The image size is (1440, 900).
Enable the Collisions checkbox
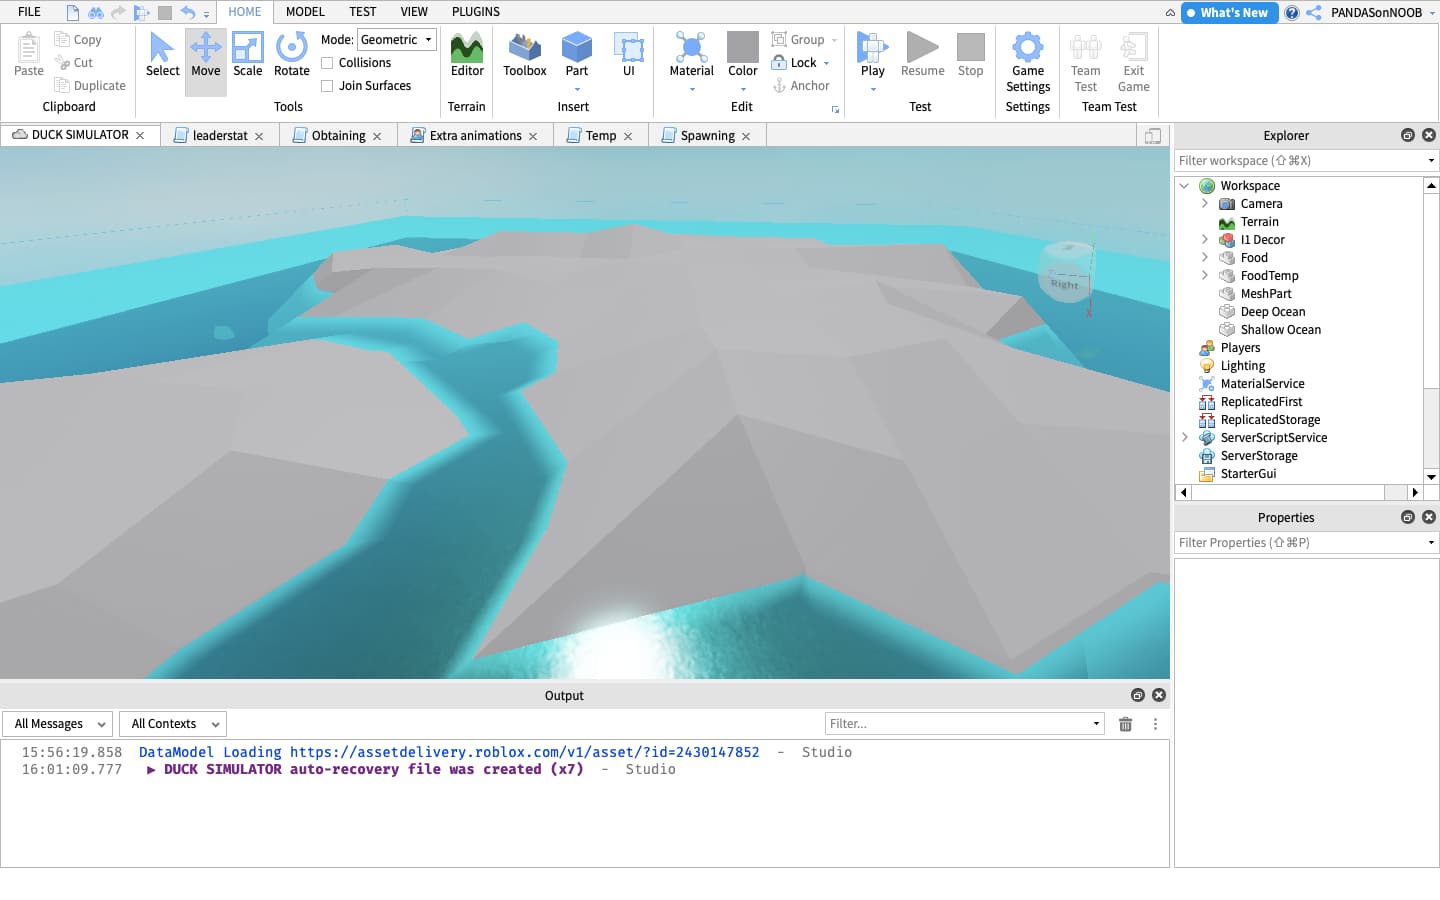[x=327, y=63]
